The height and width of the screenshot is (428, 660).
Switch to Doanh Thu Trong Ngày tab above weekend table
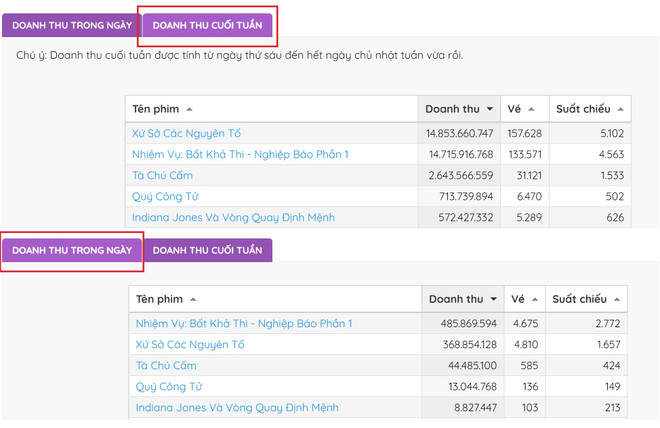(x=71, y=25)
